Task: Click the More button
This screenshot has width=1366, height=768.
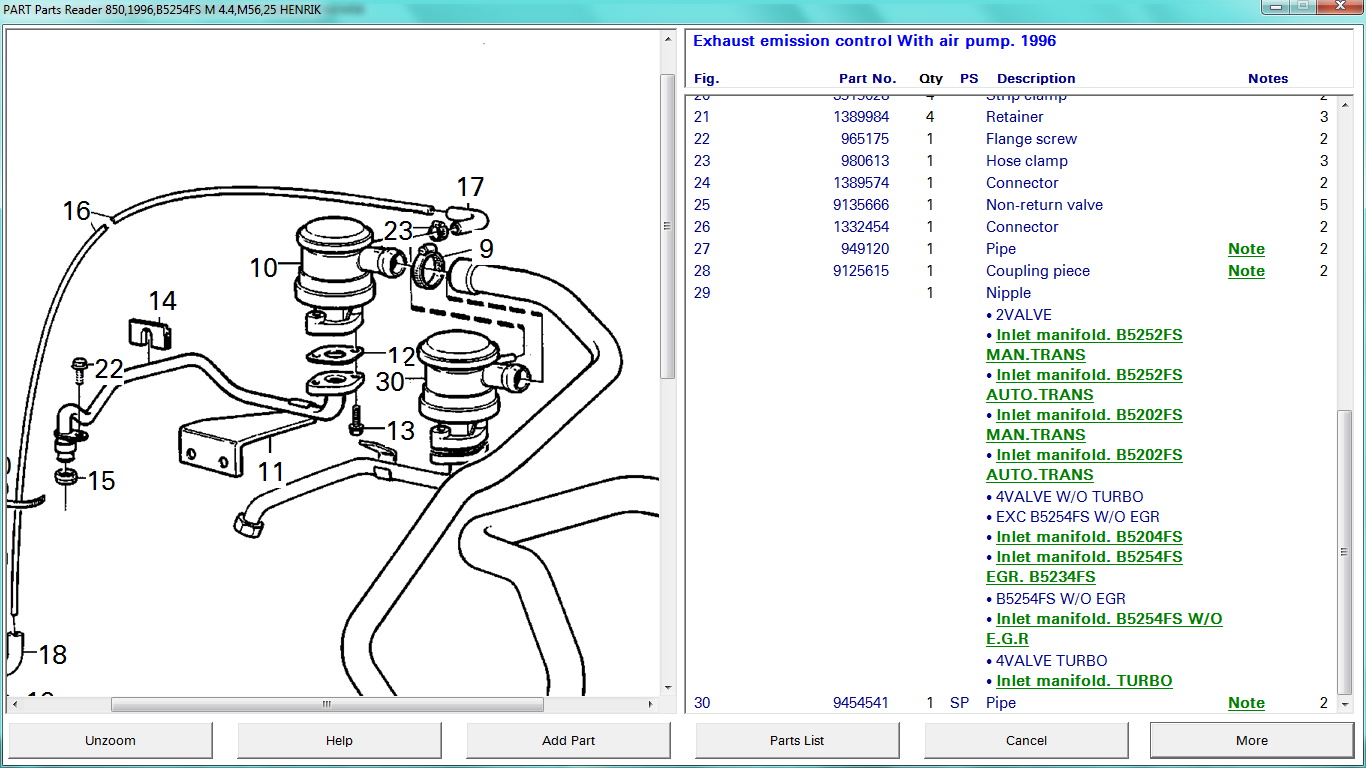Action: pyautogui.click(x=1252, y=741)
